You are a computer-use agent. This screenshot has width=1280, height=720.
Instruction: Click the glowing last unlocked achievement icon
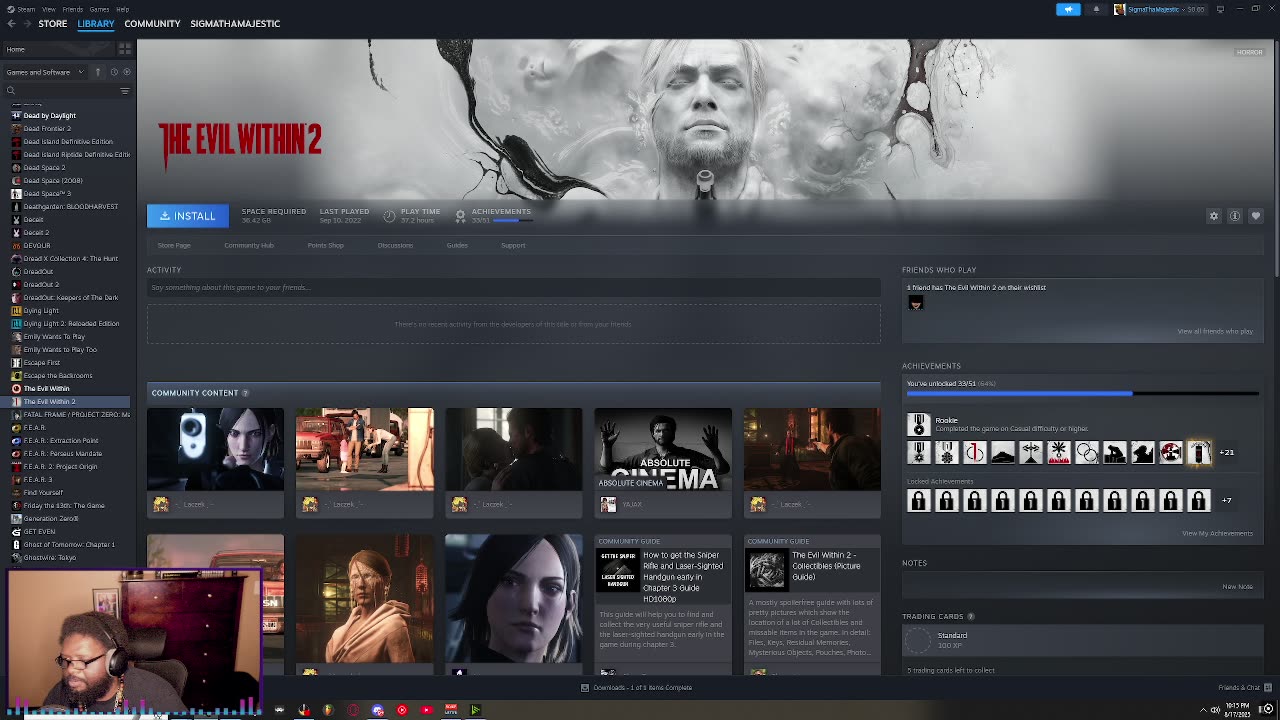pyautogui.click(x=1198, y=453)
